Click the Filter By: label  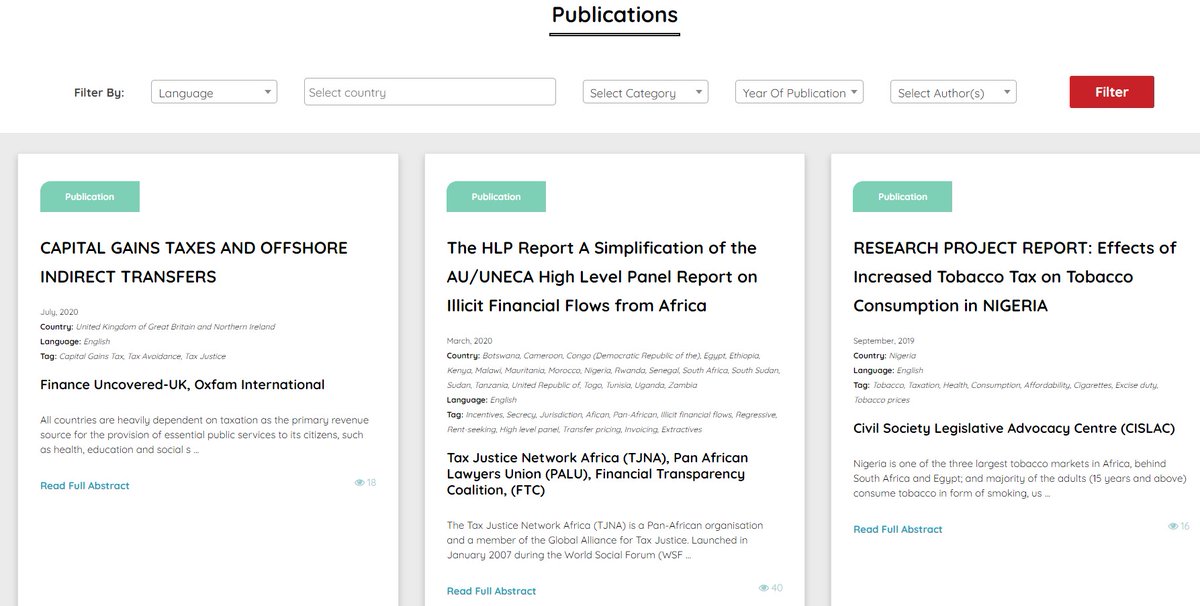[x=99, y=93]
